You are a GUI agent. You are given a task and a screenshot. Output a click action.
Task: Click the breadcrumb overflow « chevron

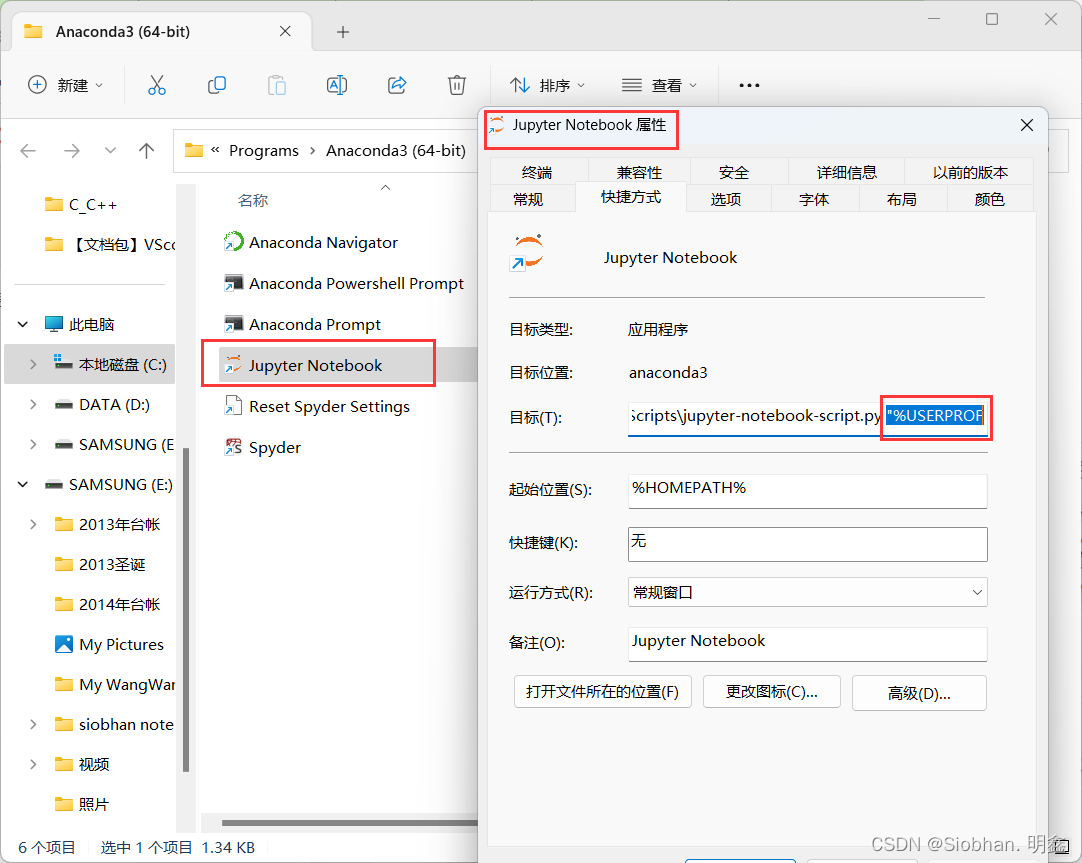point(215,150)
